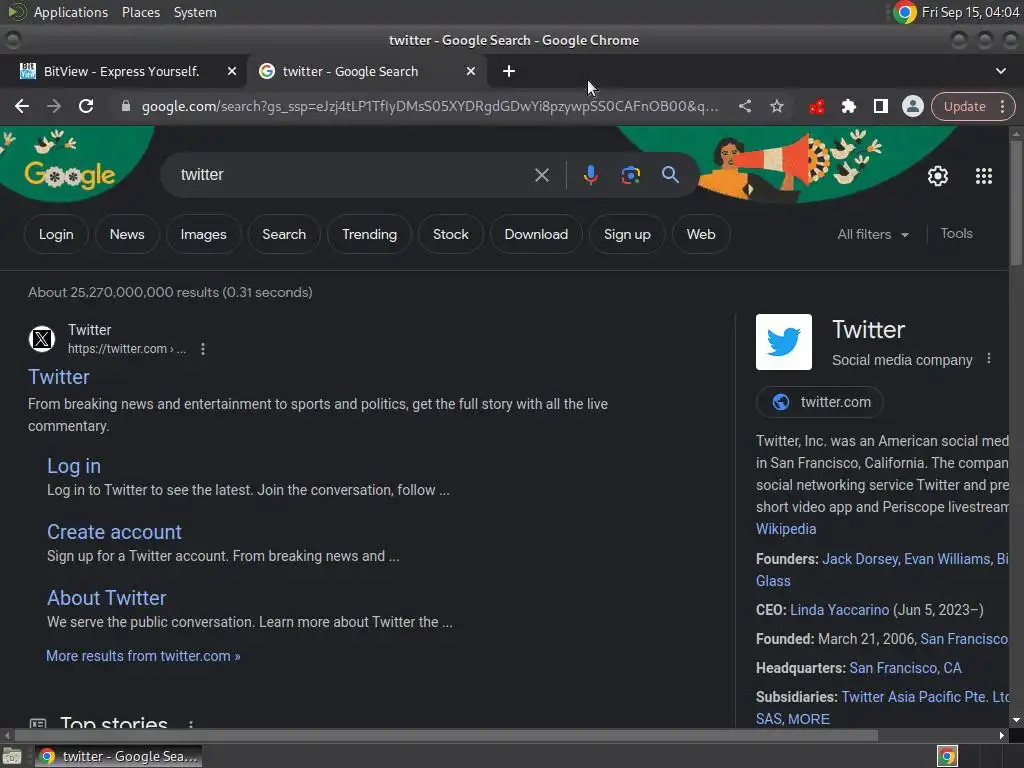Close the twitter Google Search tab
Screen dimensions: 1024x768
pyautogui.click(x=471, y=71)
